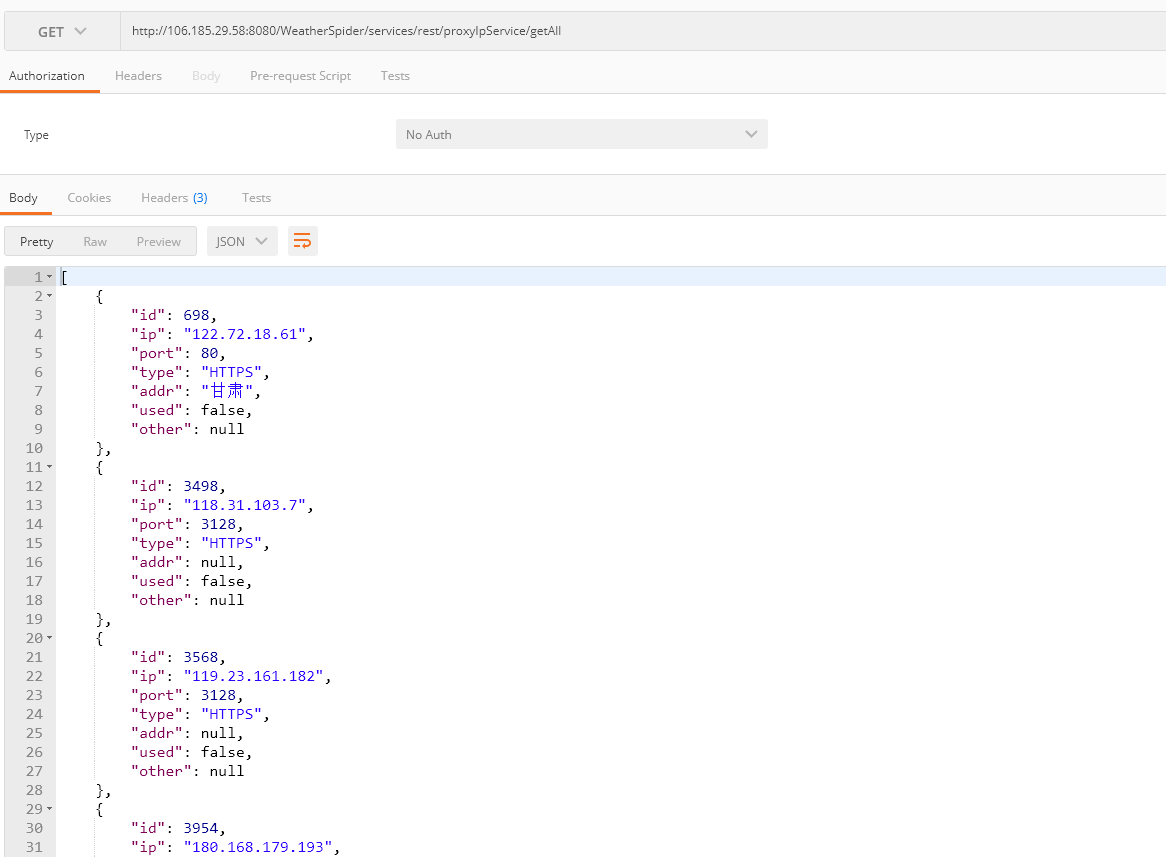The height and width of the screenshot is (857, 1166).
Task: Switch to Preview response view
Action: [159, 241]
